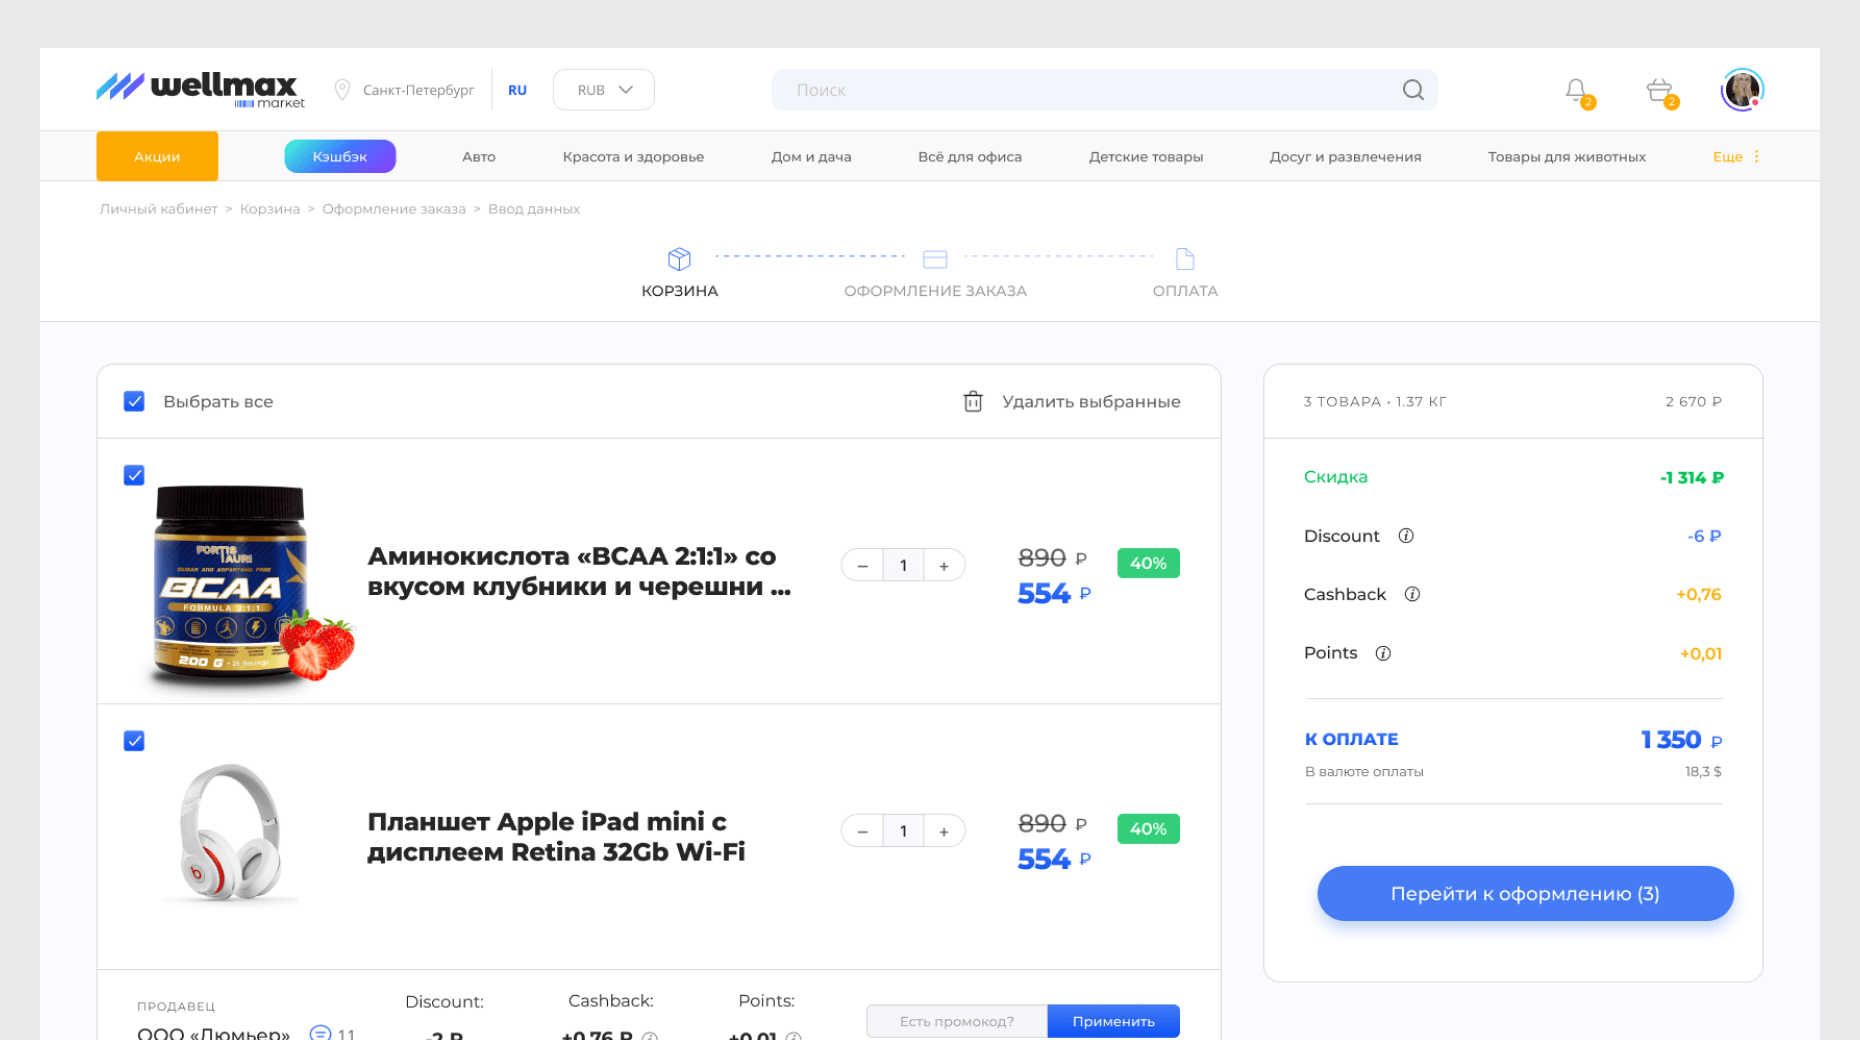The image size is (1860, 1040).
Task: Select the Авто category
Action: 479,157
